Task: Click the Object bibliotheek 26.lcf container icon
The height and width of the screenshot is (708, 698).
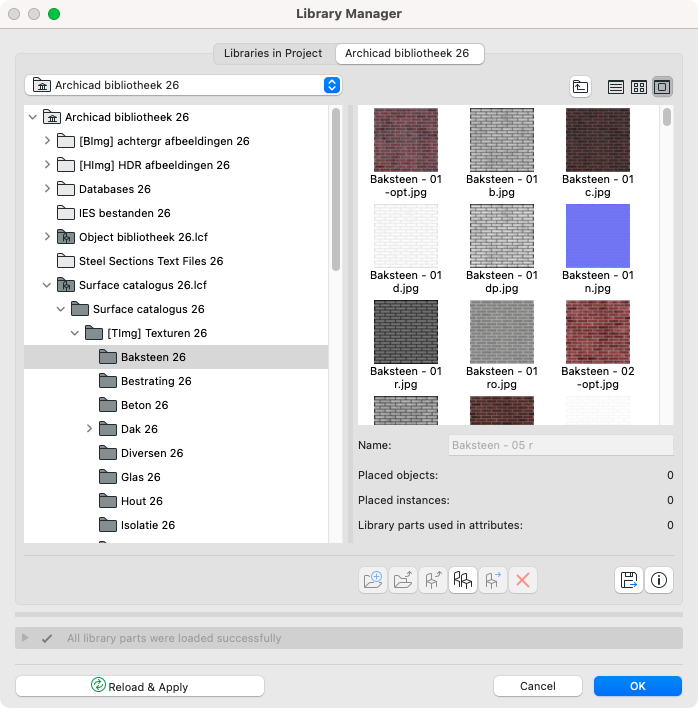Action: pos(66,237)
